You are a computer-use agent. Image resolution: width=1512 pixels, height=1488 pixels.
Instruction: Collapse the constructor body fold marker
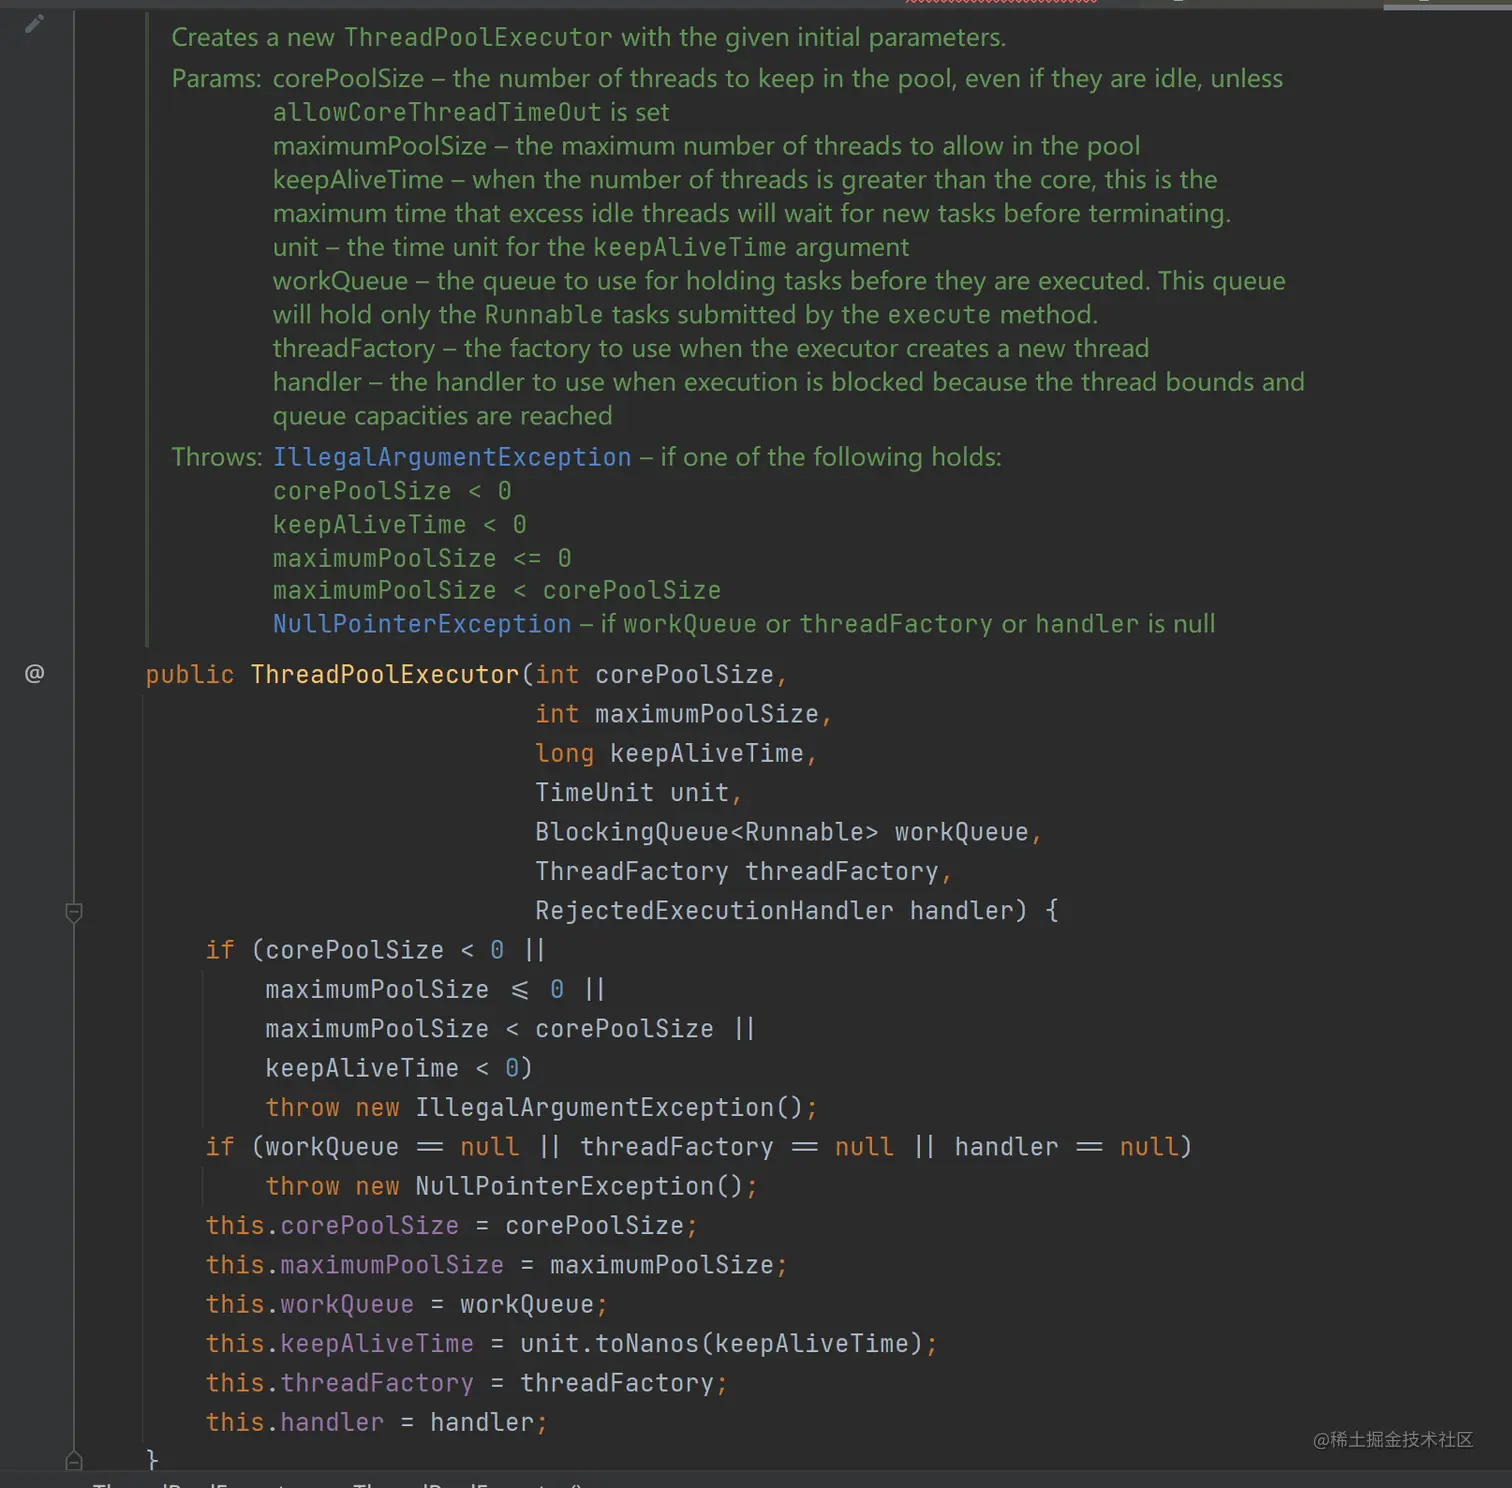(x=74, y=912)
